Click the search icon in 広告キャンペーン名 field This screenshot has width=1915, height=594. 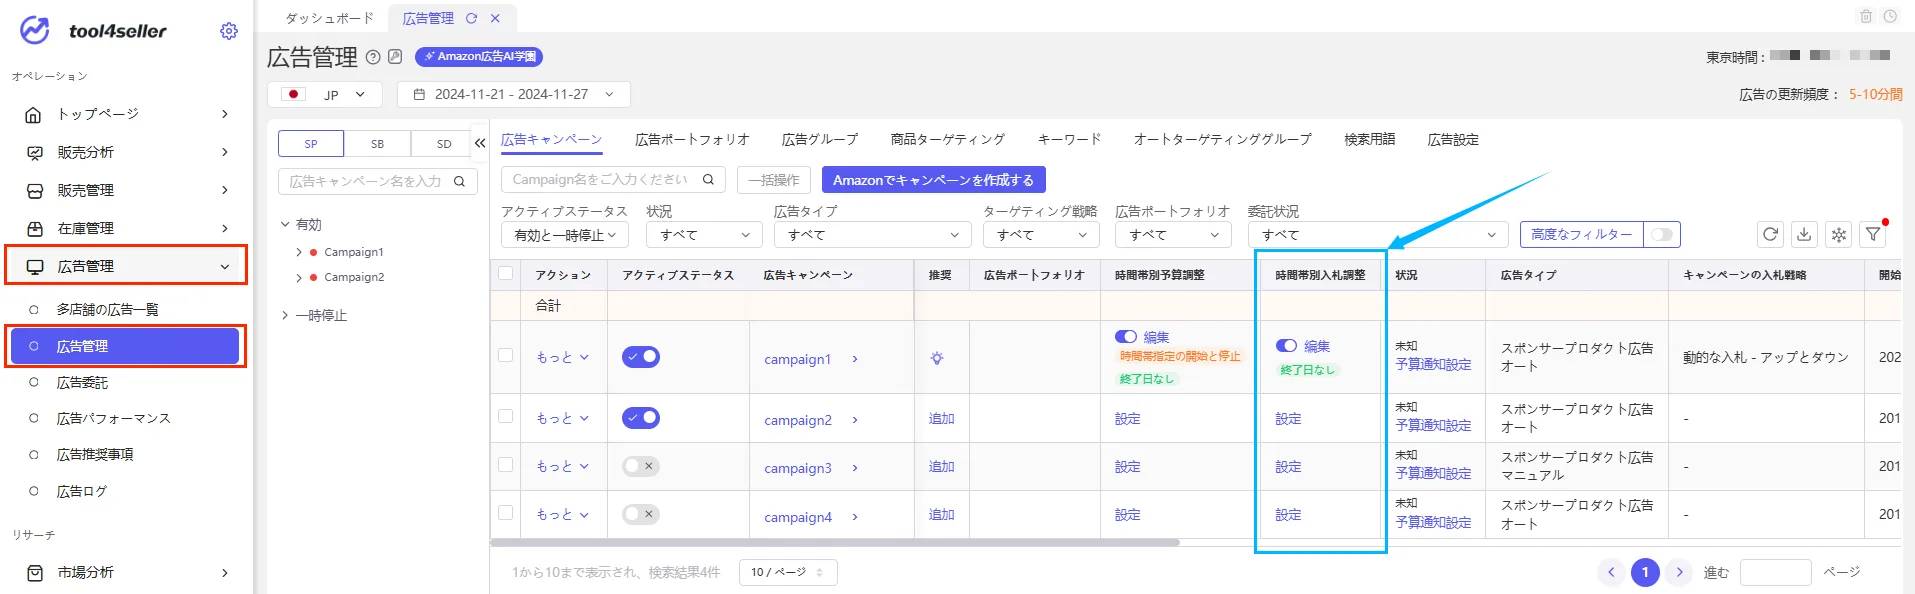tap(459, 181)
